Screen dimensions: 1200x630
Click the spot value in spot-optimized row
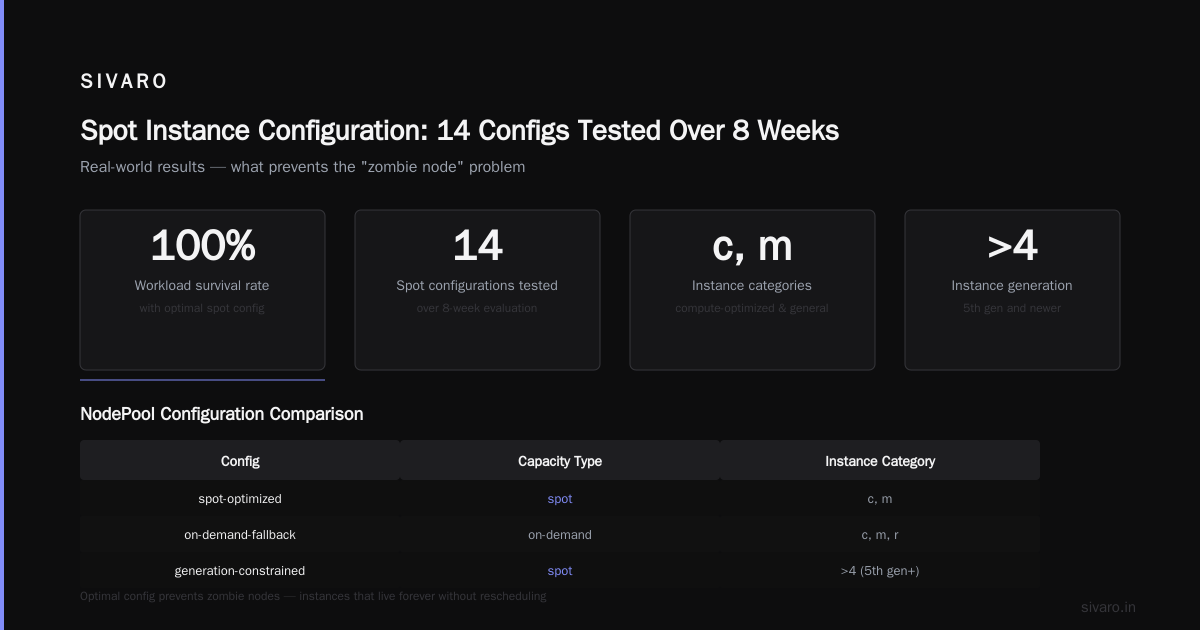coord(560,498)
